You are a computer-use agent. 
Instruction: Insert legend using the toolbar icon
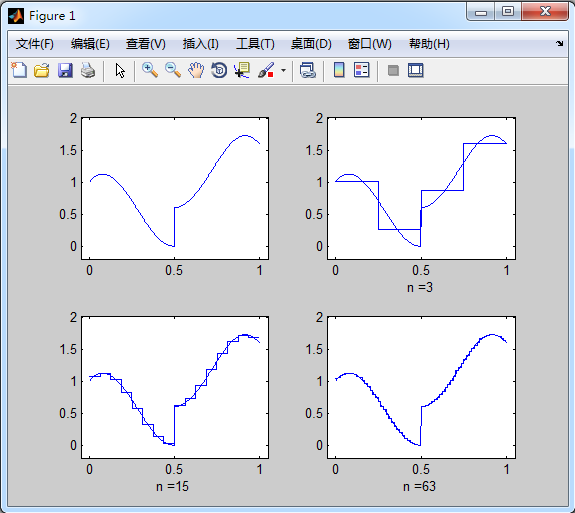click(x=362, y=70)
